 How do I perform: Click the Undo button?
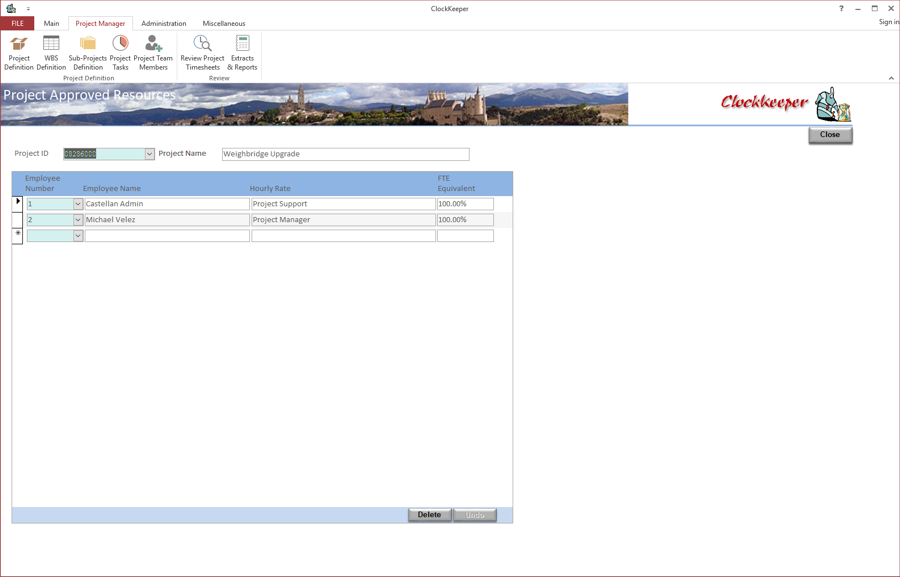click(475, 514)
